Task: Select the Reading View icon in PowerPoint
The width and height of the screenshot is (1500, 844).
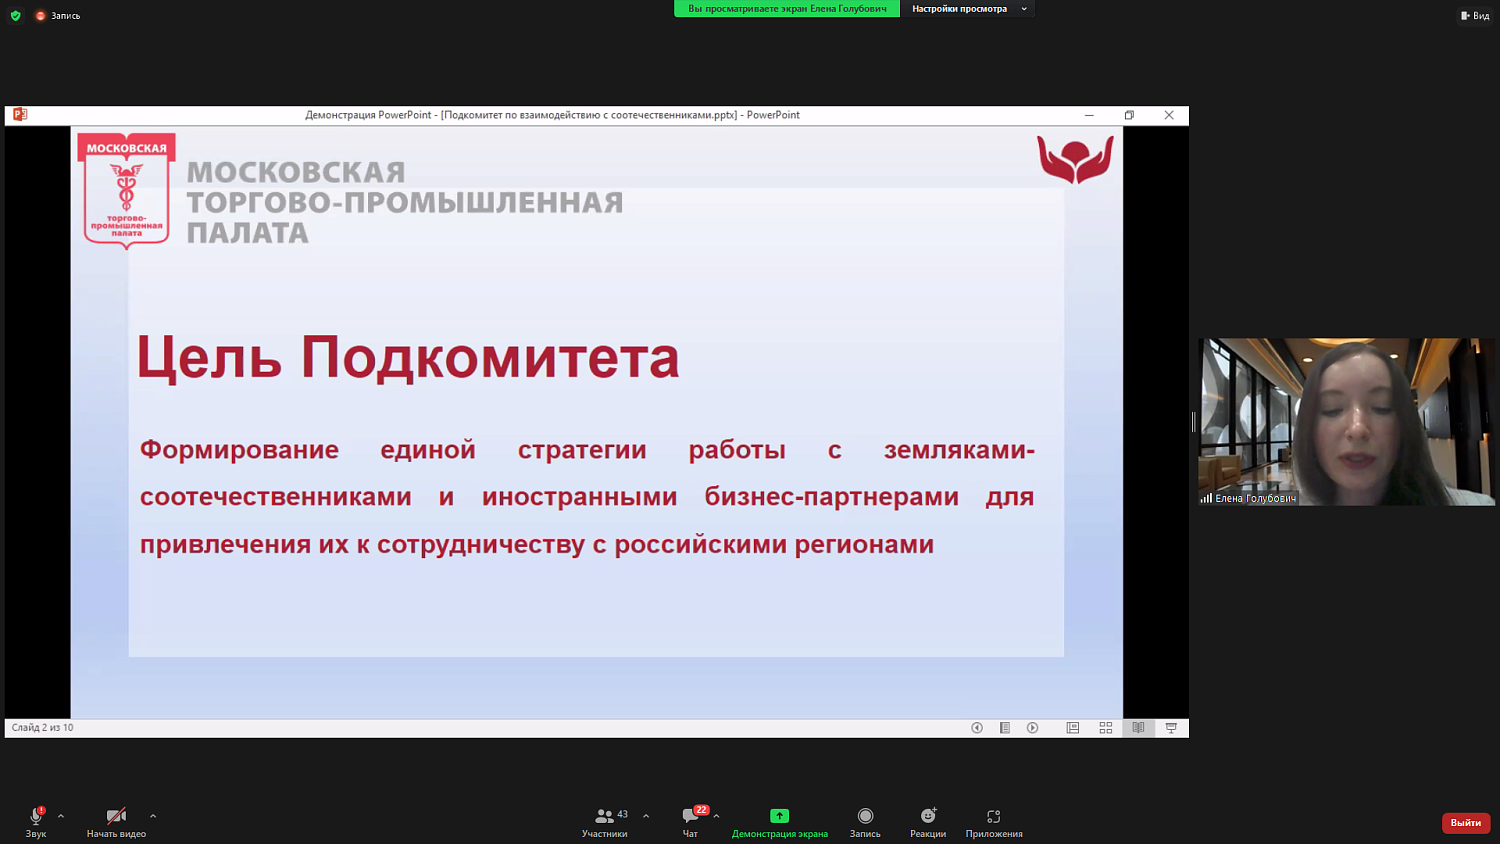Action: pos(1138,727)
